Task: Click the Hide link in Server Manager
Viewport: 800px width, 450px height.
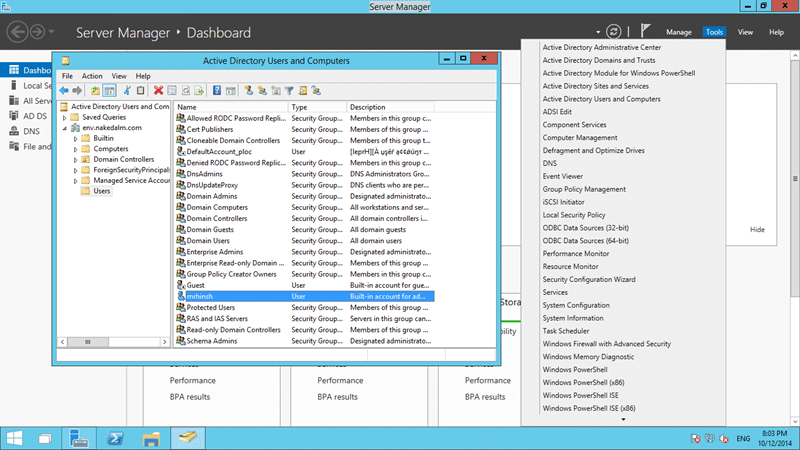Action: (757, 230)
